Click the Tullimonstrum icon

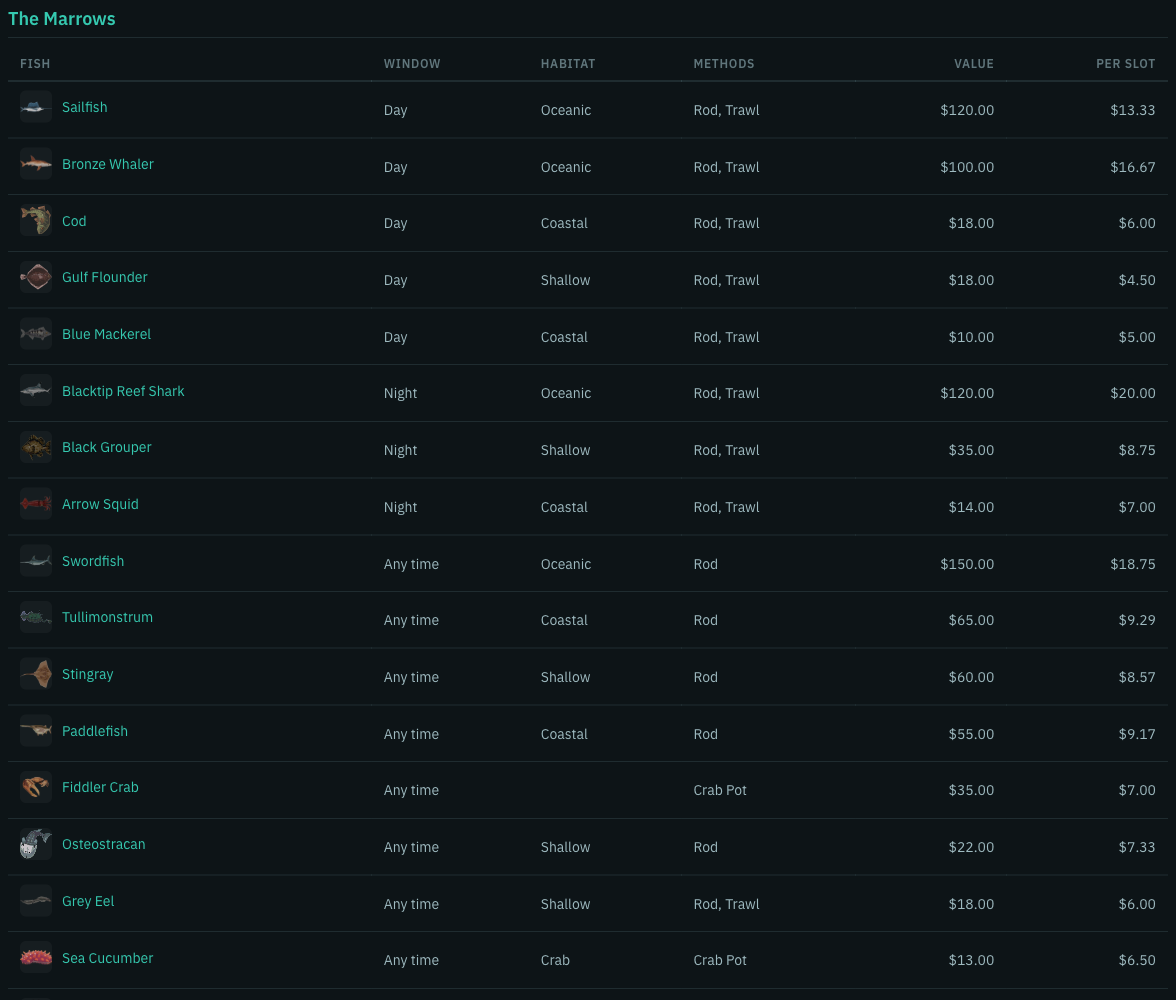[x=35, y=617]
